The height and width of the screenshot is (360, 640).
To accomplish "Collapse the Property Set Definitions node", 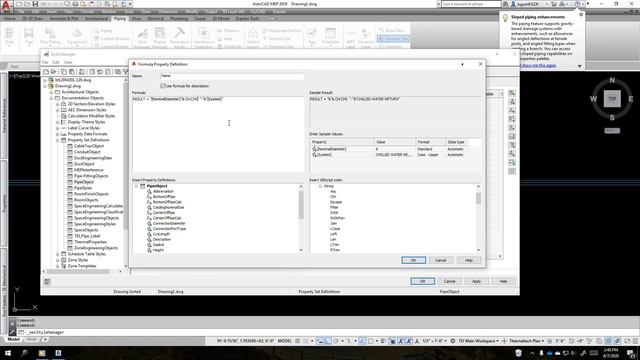I will [58, 140].
